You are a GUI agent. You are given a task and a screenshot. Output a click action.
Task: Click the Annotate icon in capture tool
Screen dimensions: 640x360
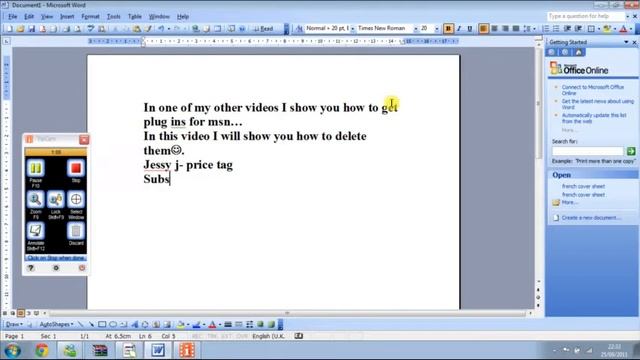pos(36,231)
